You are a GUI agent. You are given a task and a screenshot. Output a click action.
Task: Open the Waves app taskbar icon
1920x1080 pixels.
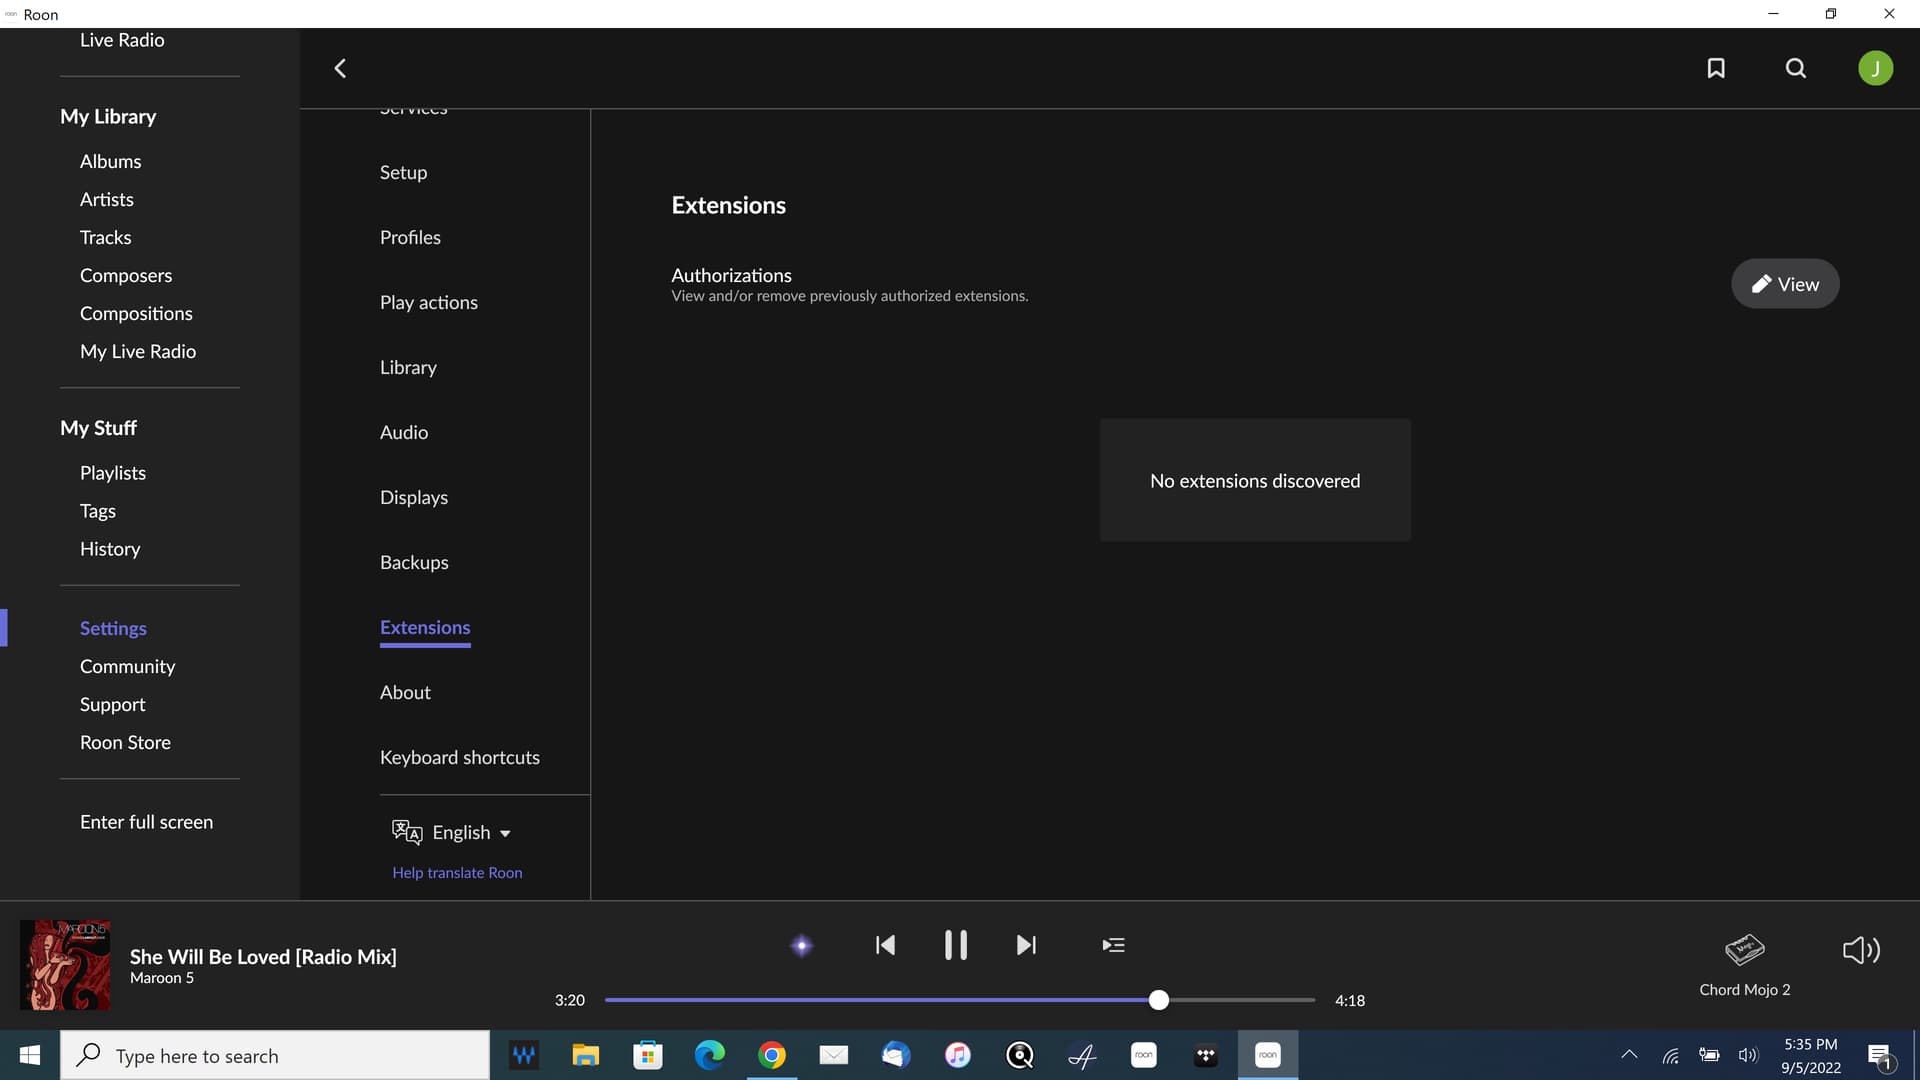click(524, 1055)
